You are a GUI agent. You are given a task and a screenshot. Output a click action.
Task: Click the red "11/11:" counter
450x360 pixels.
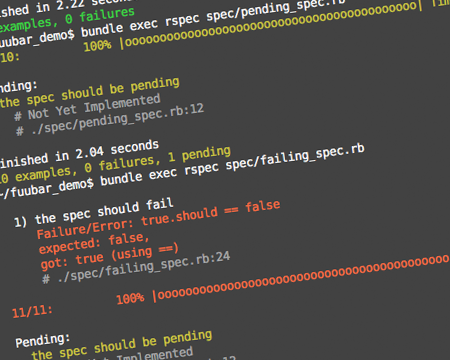pyautogui.click(x=32, y=312)
